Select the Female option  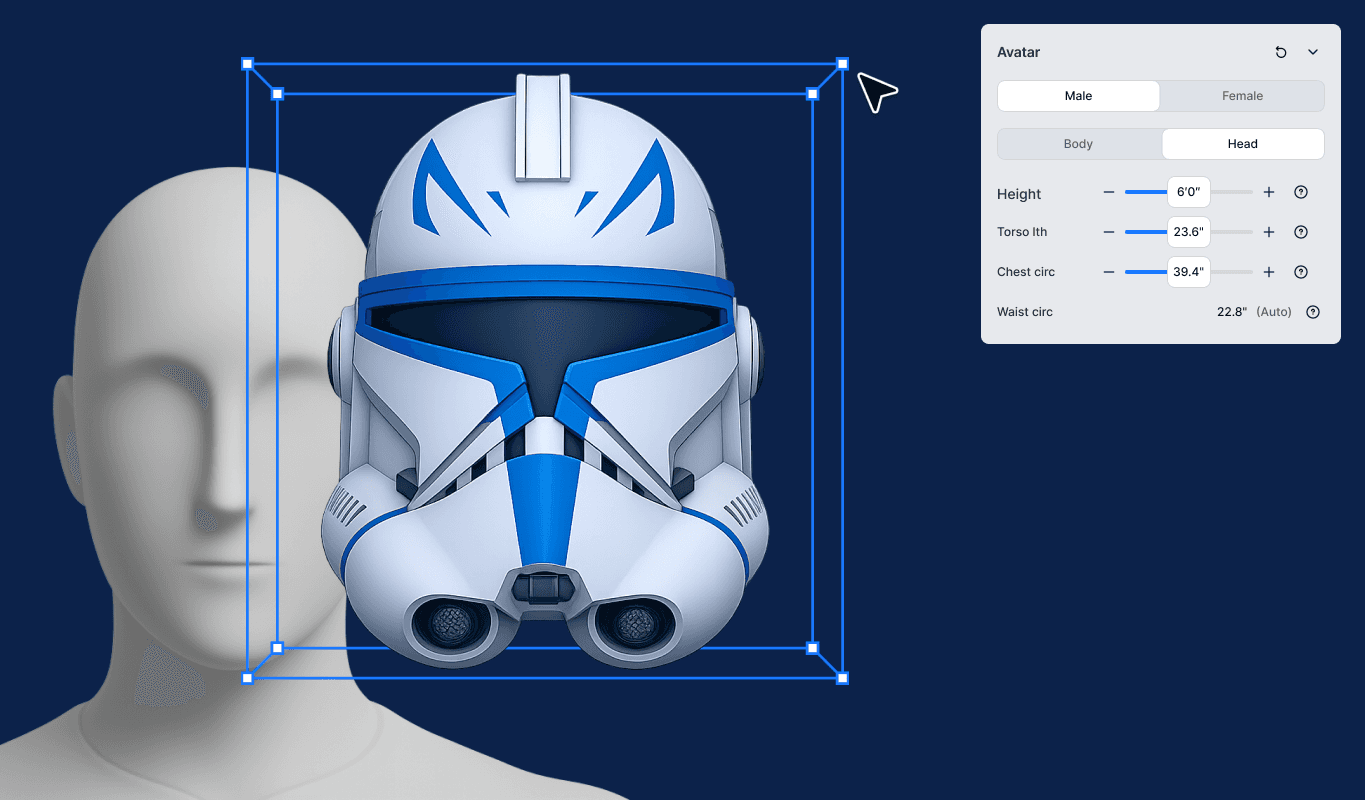pyautogui.click(x=1242, y=96)
